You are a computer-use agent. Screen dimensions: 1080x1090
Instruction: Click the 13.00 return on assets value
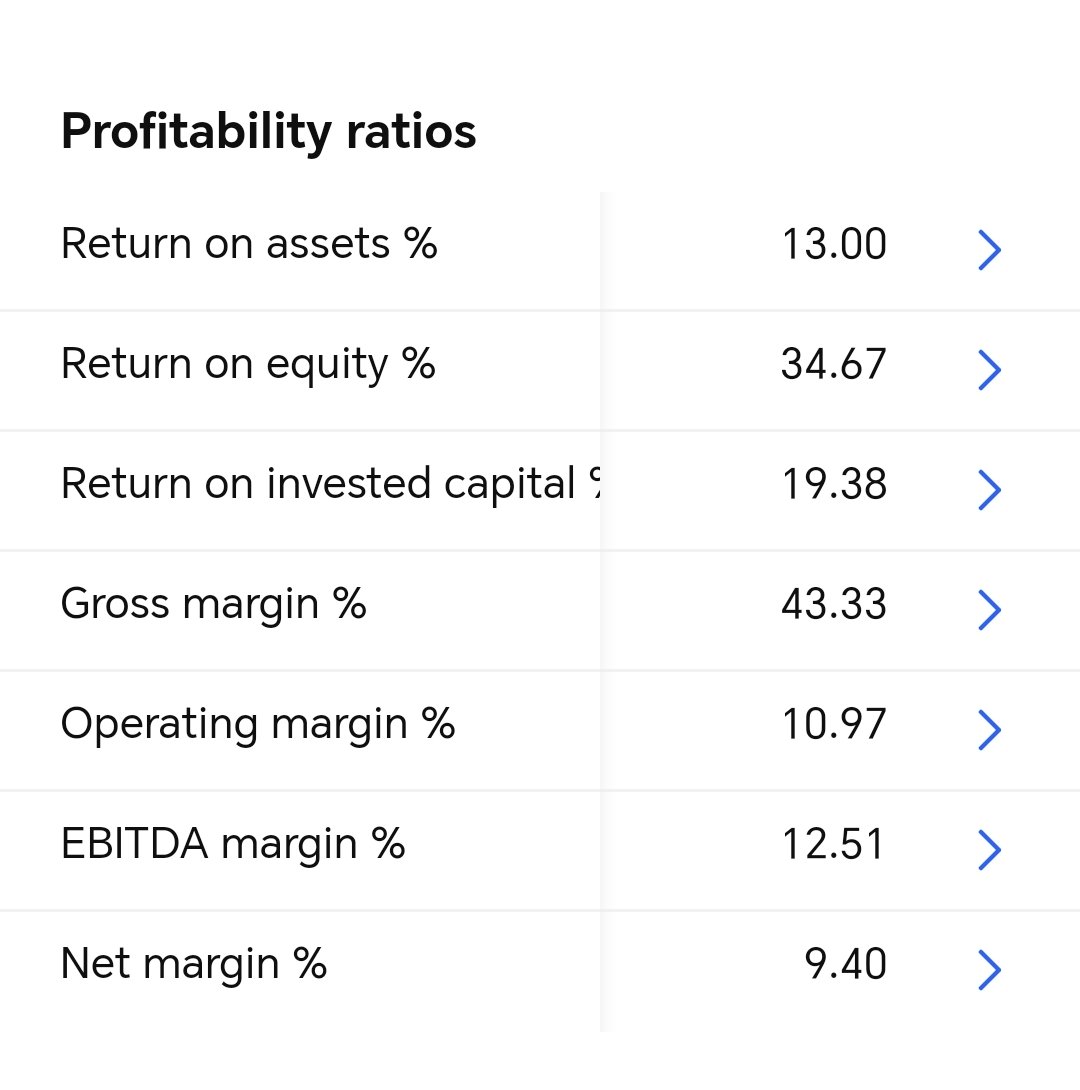[834, 245]
